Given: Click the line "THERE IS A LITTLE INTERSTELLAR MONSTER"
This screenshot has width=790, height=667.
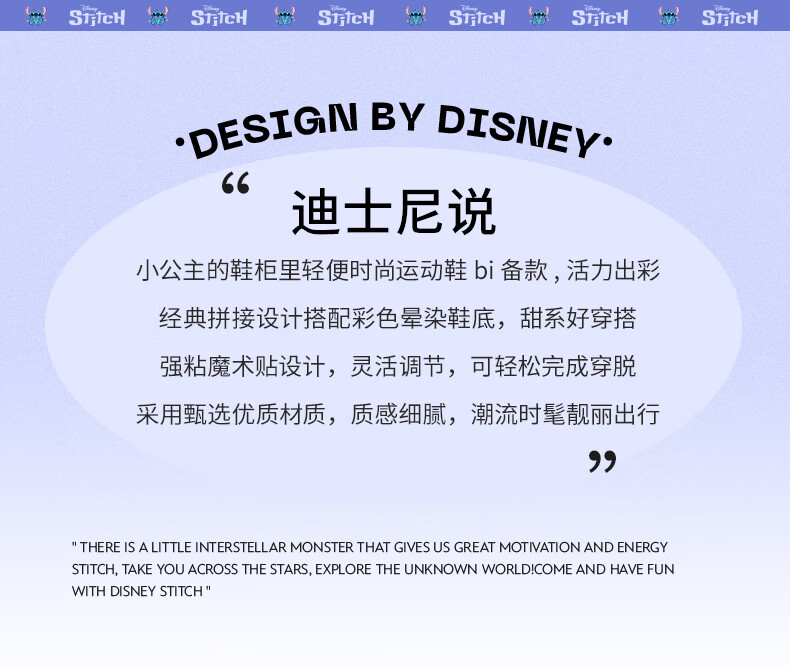Looking at the screenshot, I should (370, 547).
